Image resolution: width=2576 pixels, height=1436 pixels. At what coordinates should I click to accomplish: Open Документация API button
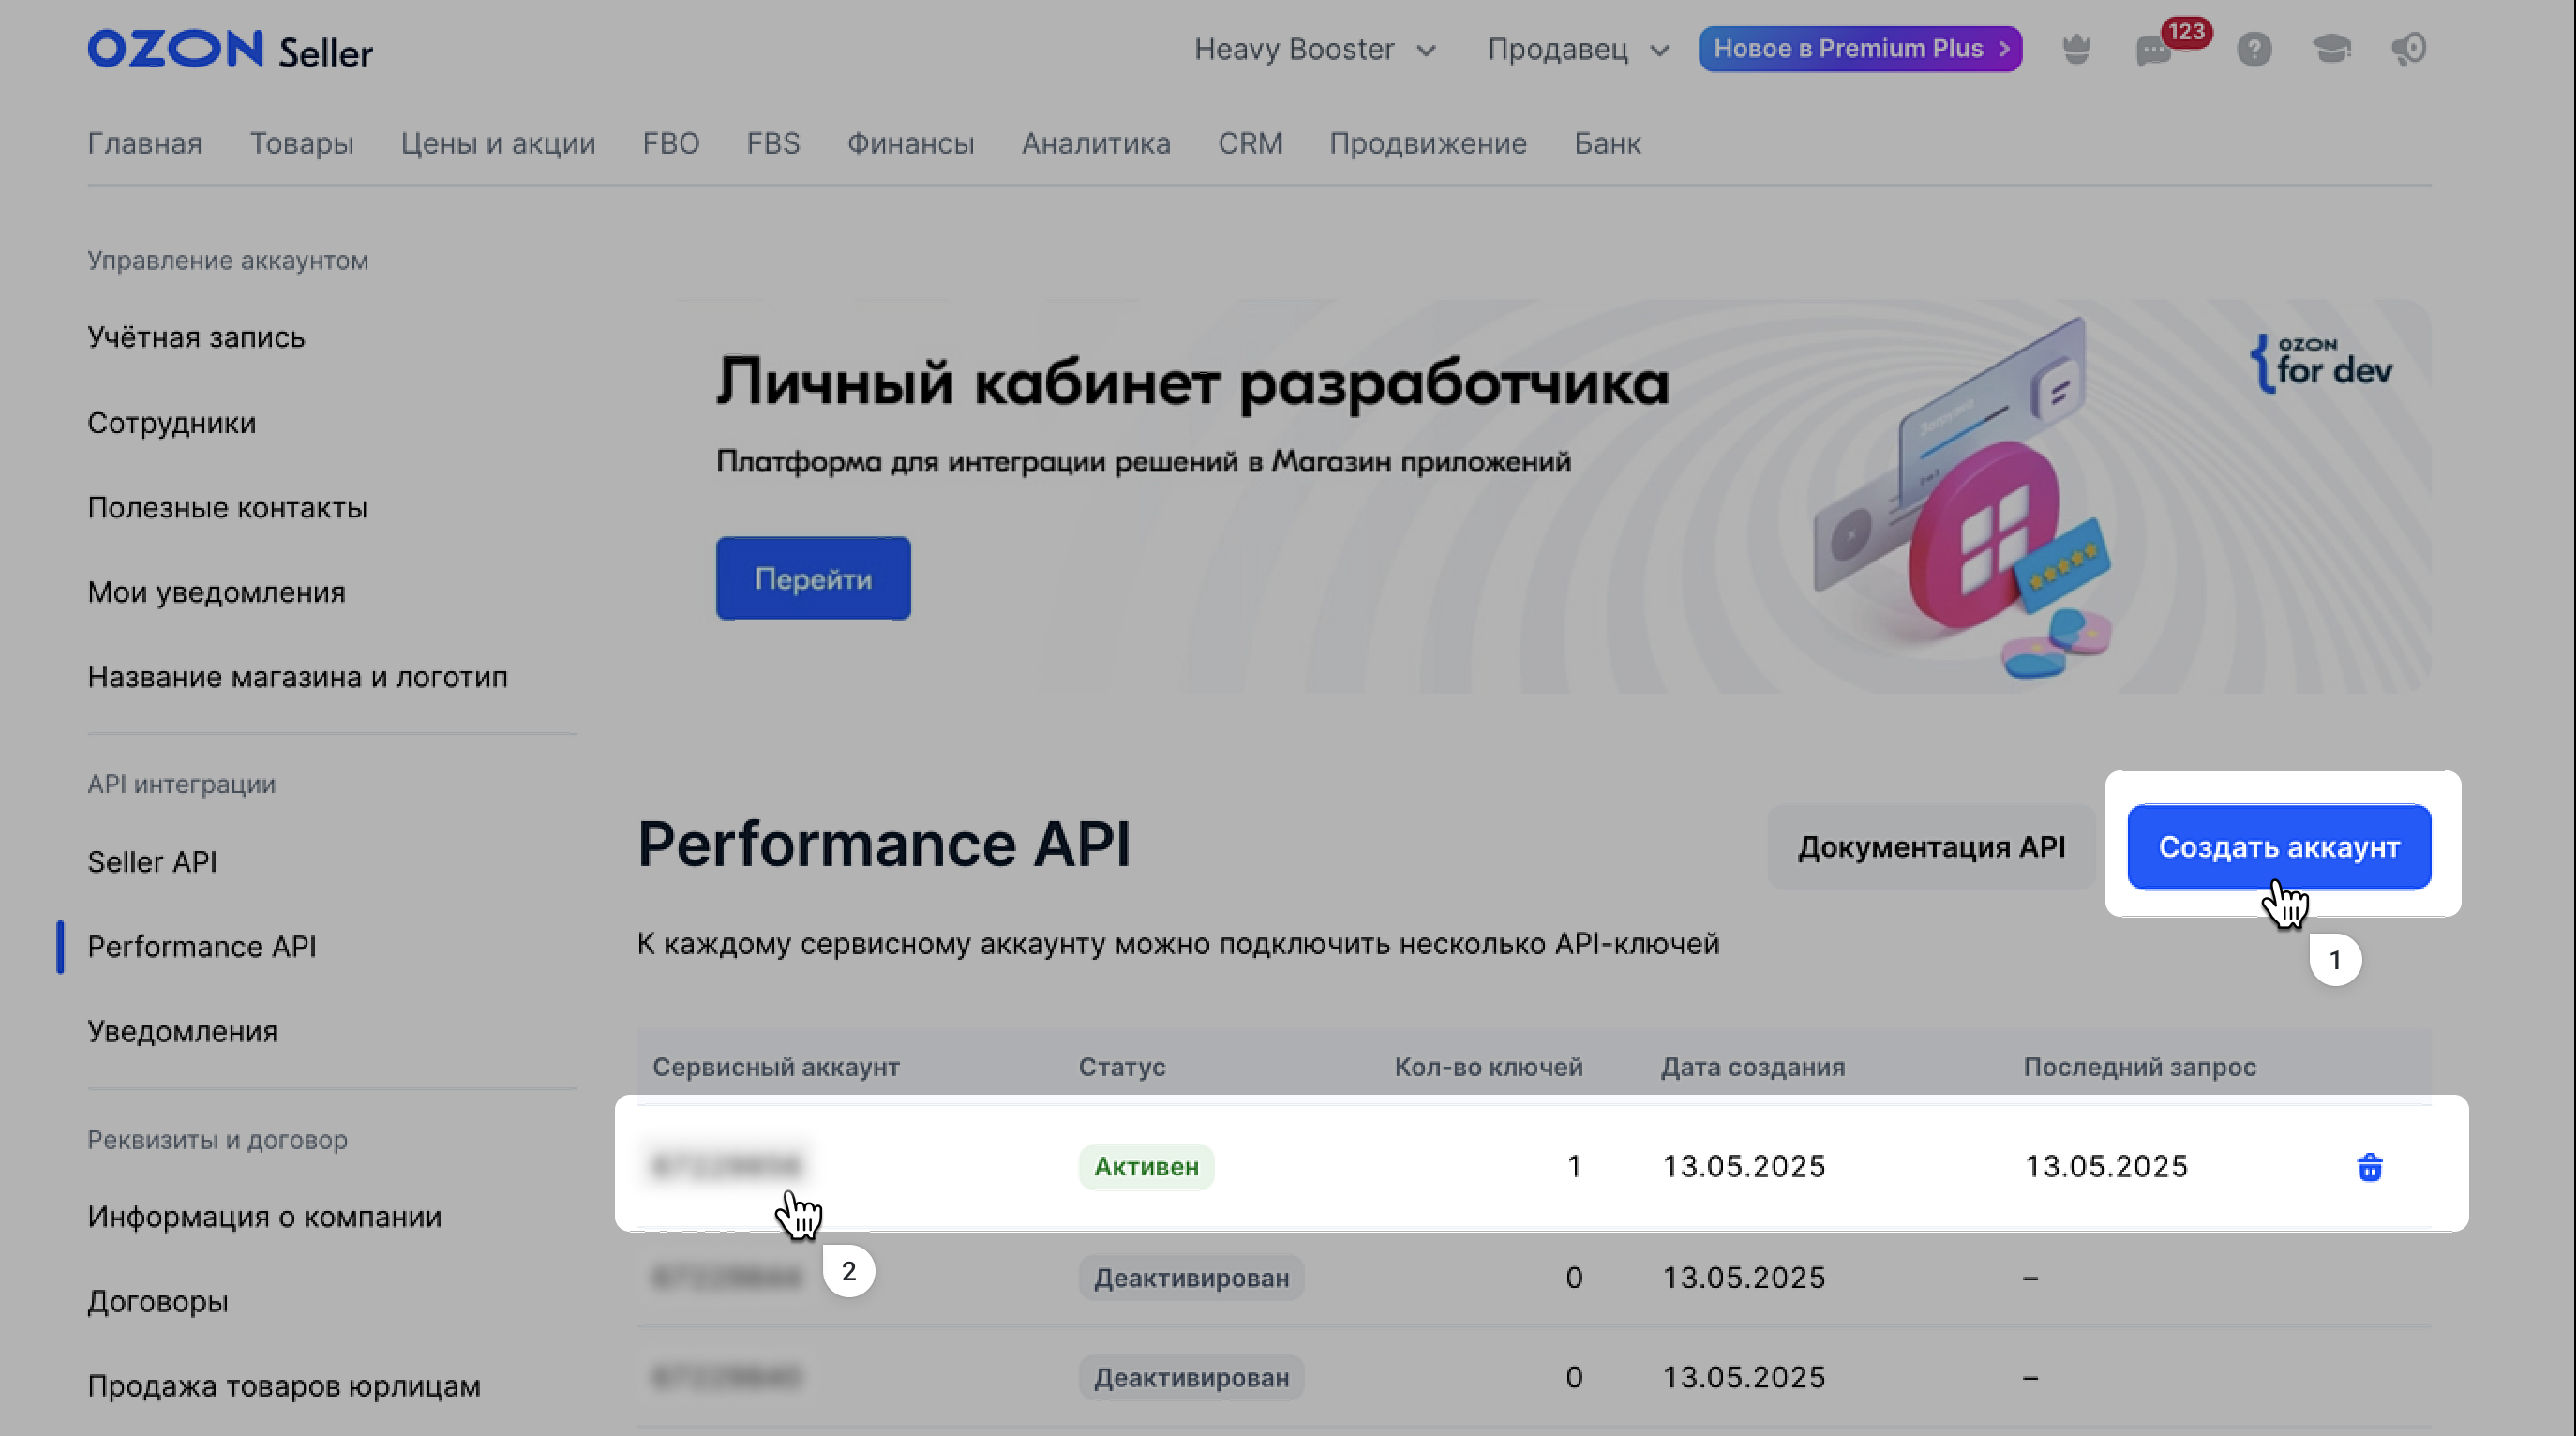point(1930,847)
